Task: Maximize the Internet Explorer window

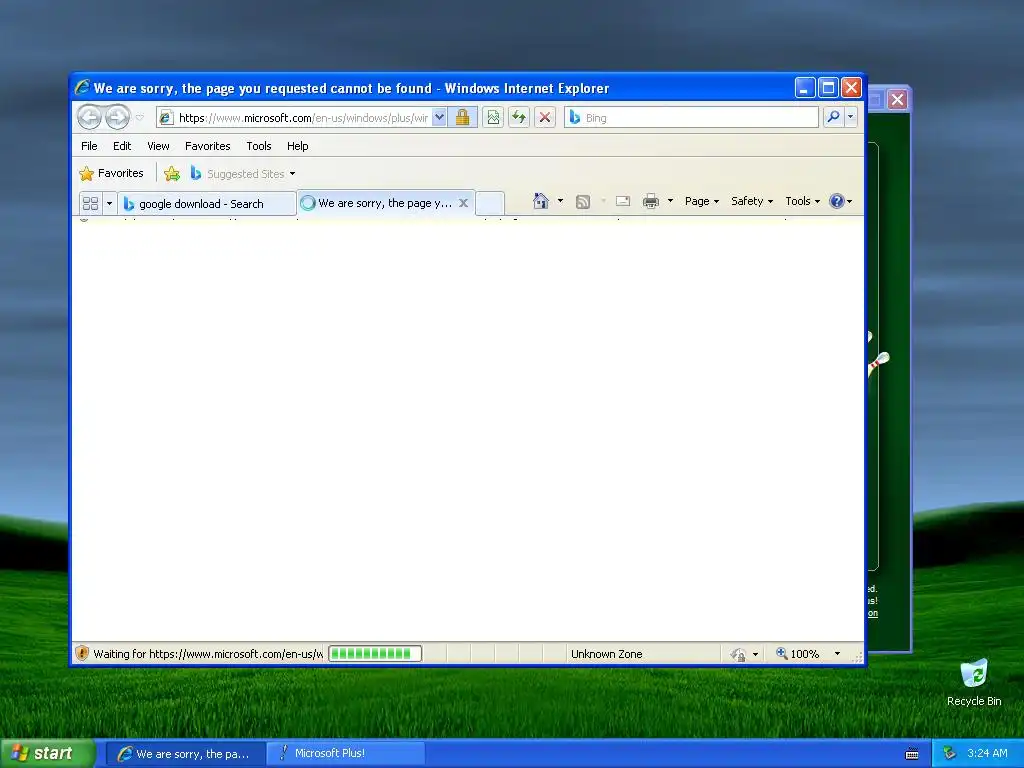Action: tap(828, 88)
